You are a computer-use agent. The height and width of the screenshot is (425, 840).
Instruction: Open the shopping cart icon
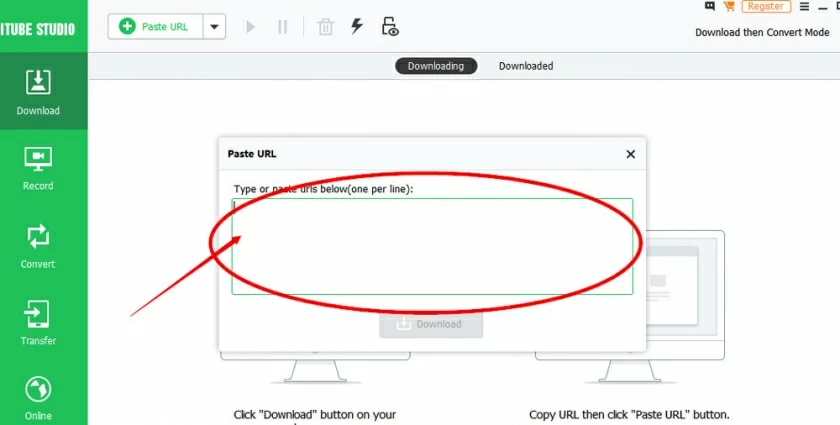728,6
